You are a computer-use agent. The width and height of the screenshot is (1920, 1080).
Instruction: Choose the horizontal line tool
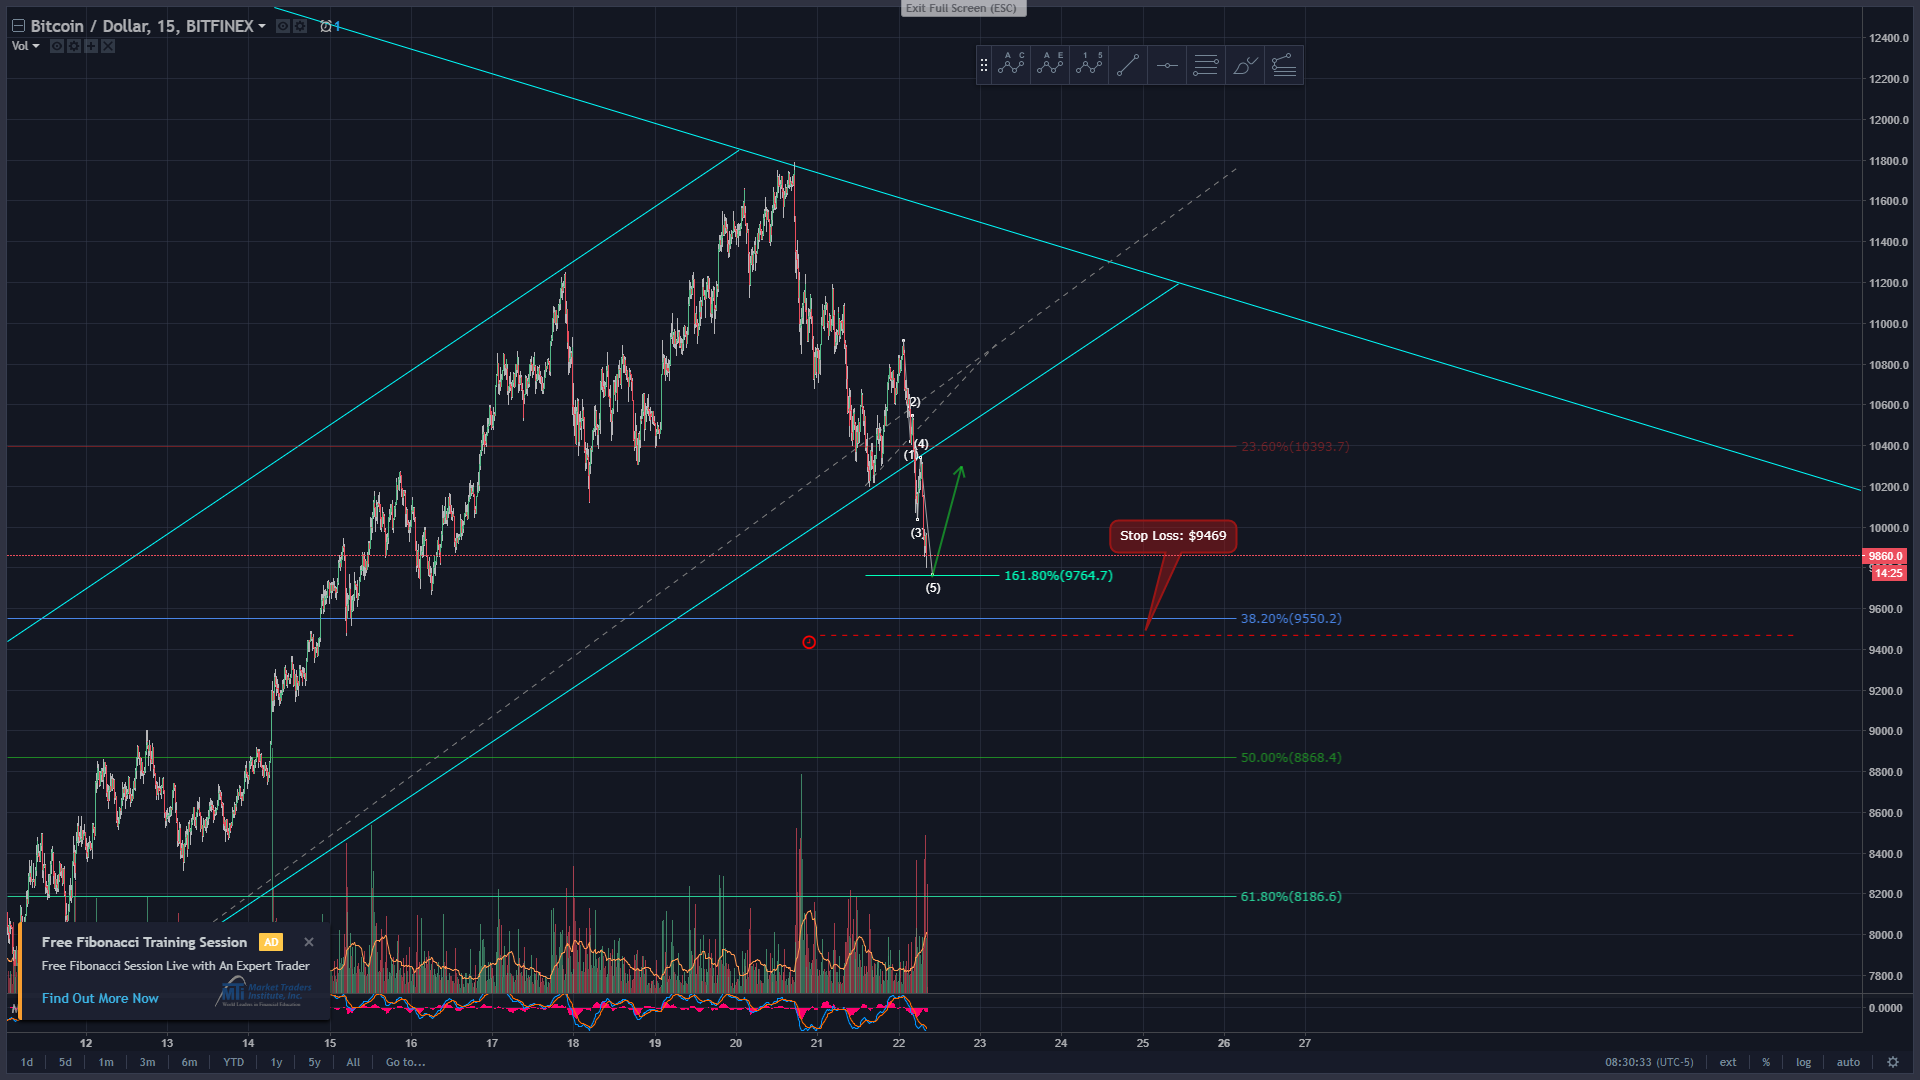pos(1167,65)
